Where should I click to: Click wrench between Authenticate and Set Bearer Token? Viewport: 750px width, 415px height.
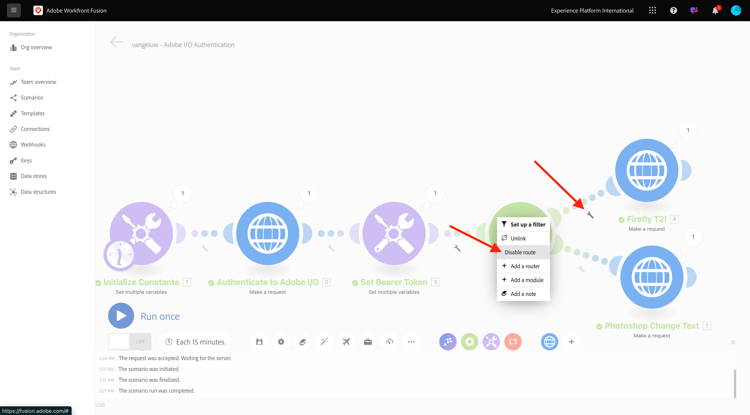(331, 248)
